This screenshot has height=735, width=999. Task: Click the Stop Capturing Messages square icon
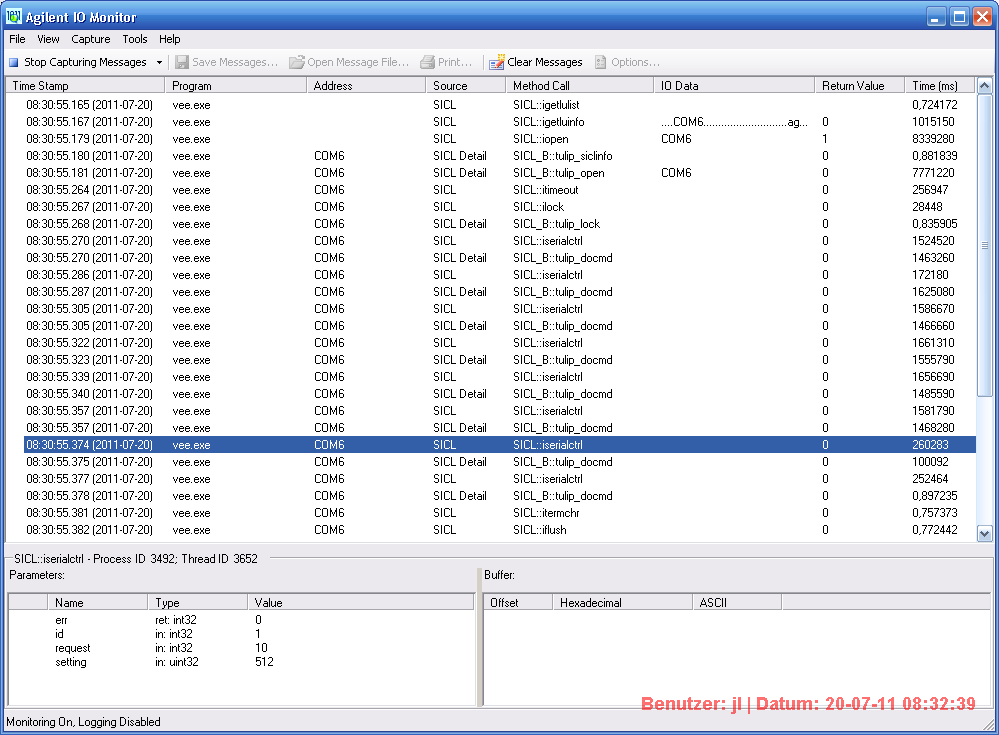(x=14, y=62)
